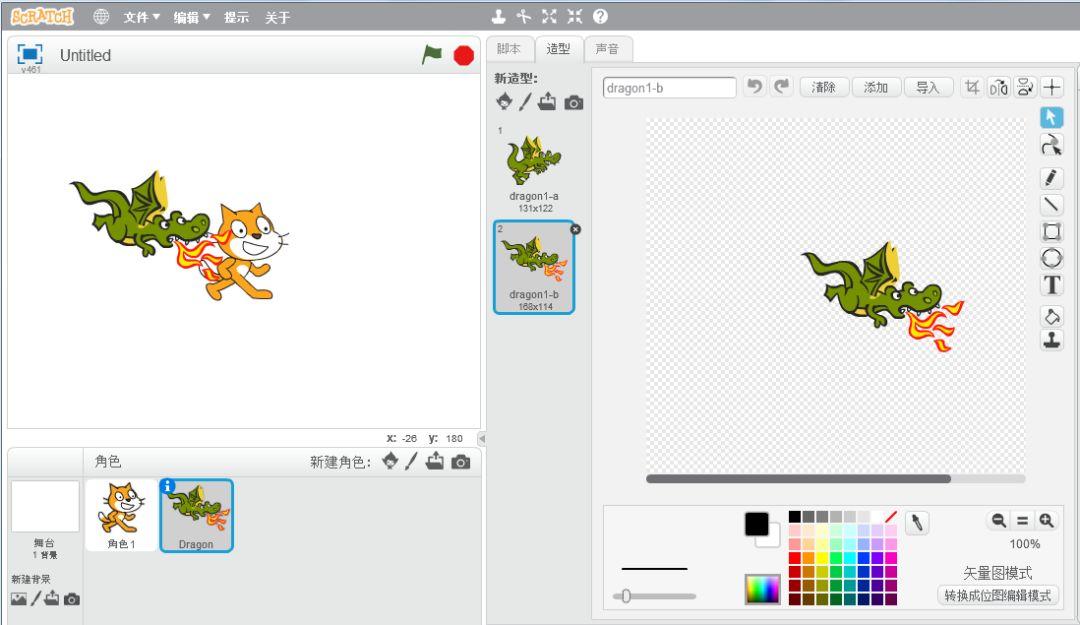Image resolution: width=1080 pixels, height=625 pixels.
Task: Open the language globe menu
Action: [x=101, y=17]
